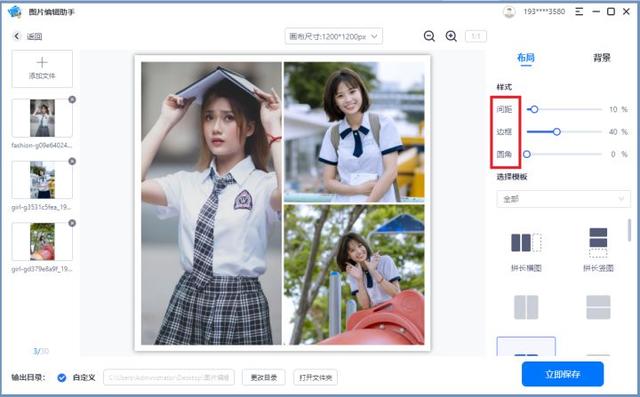Choose the two-row split template icon
640x397 pixels.
[x=598, y=307]
